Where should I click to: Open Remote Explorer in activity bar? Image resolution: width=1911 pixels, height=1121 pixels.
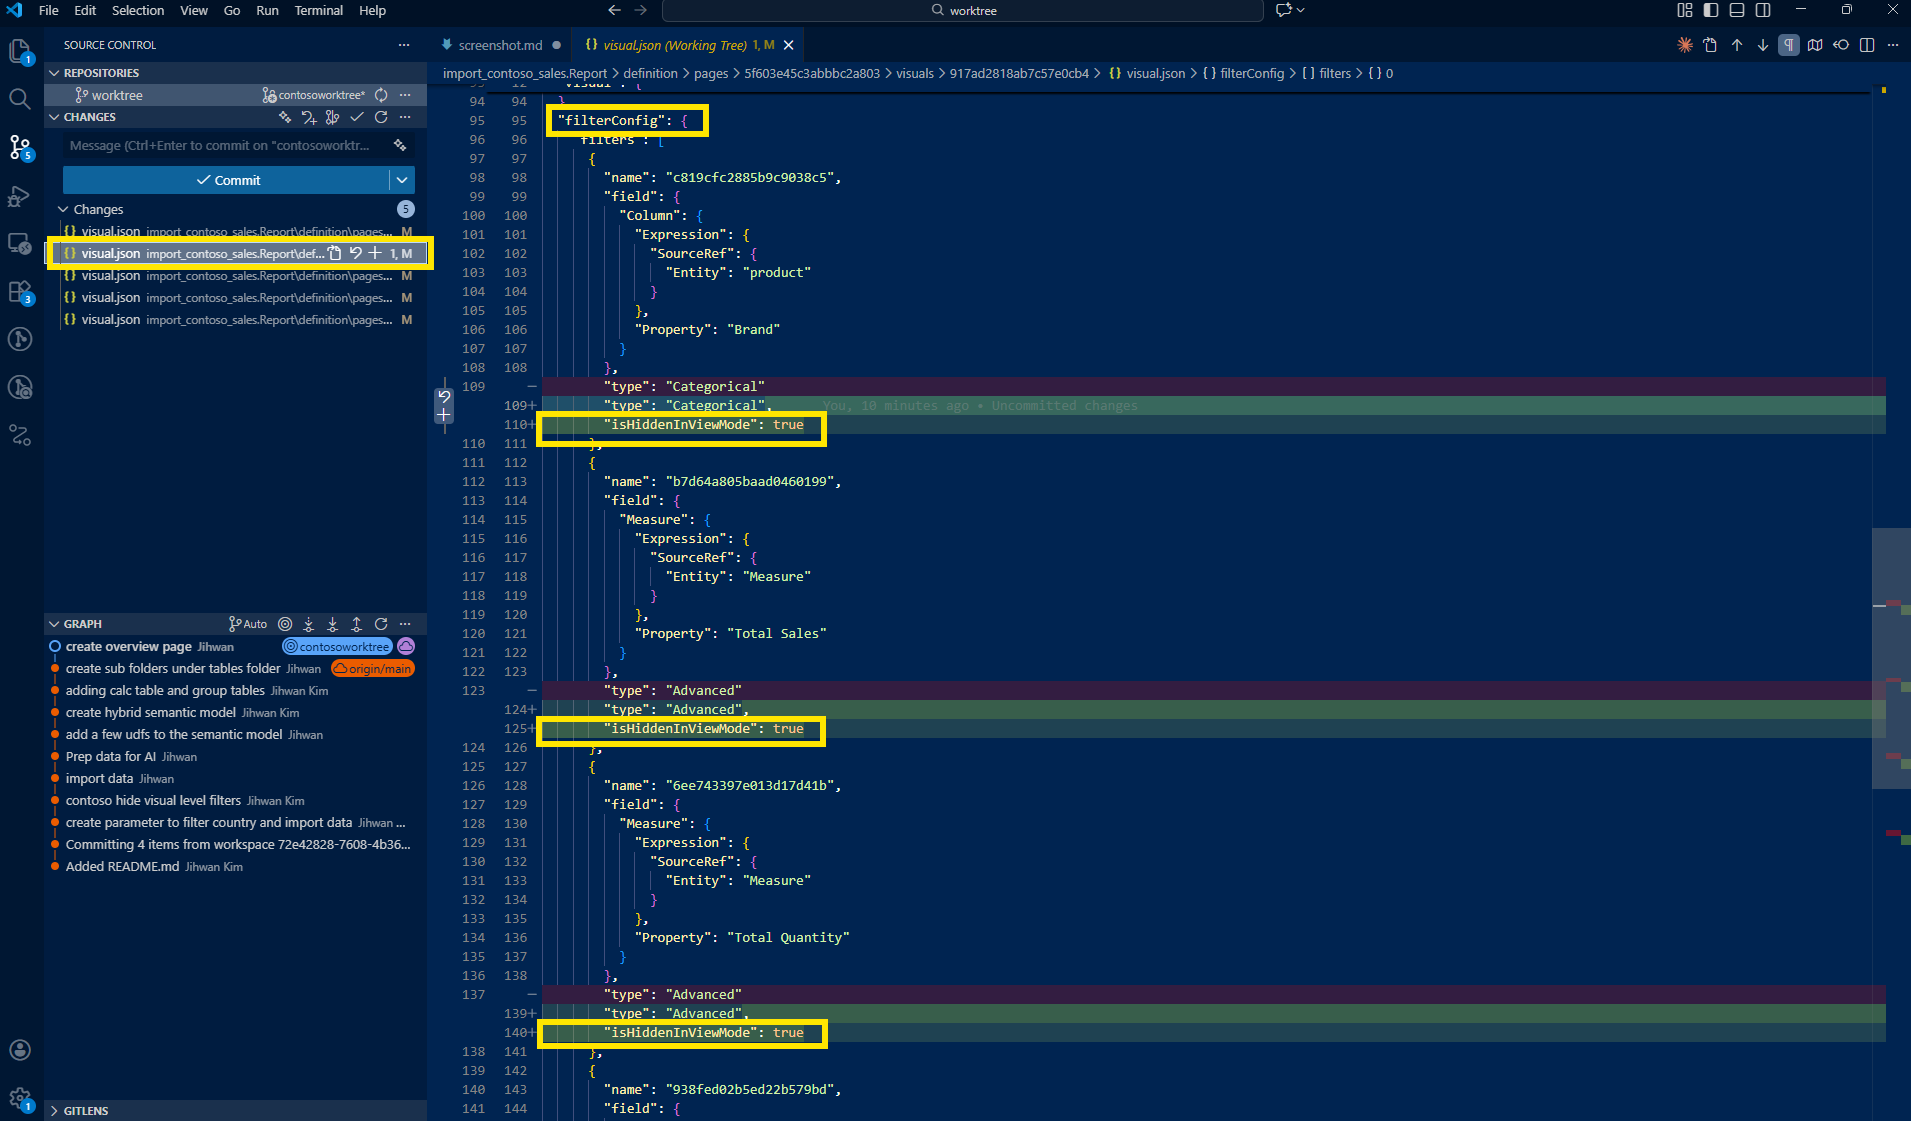point(20,243)
